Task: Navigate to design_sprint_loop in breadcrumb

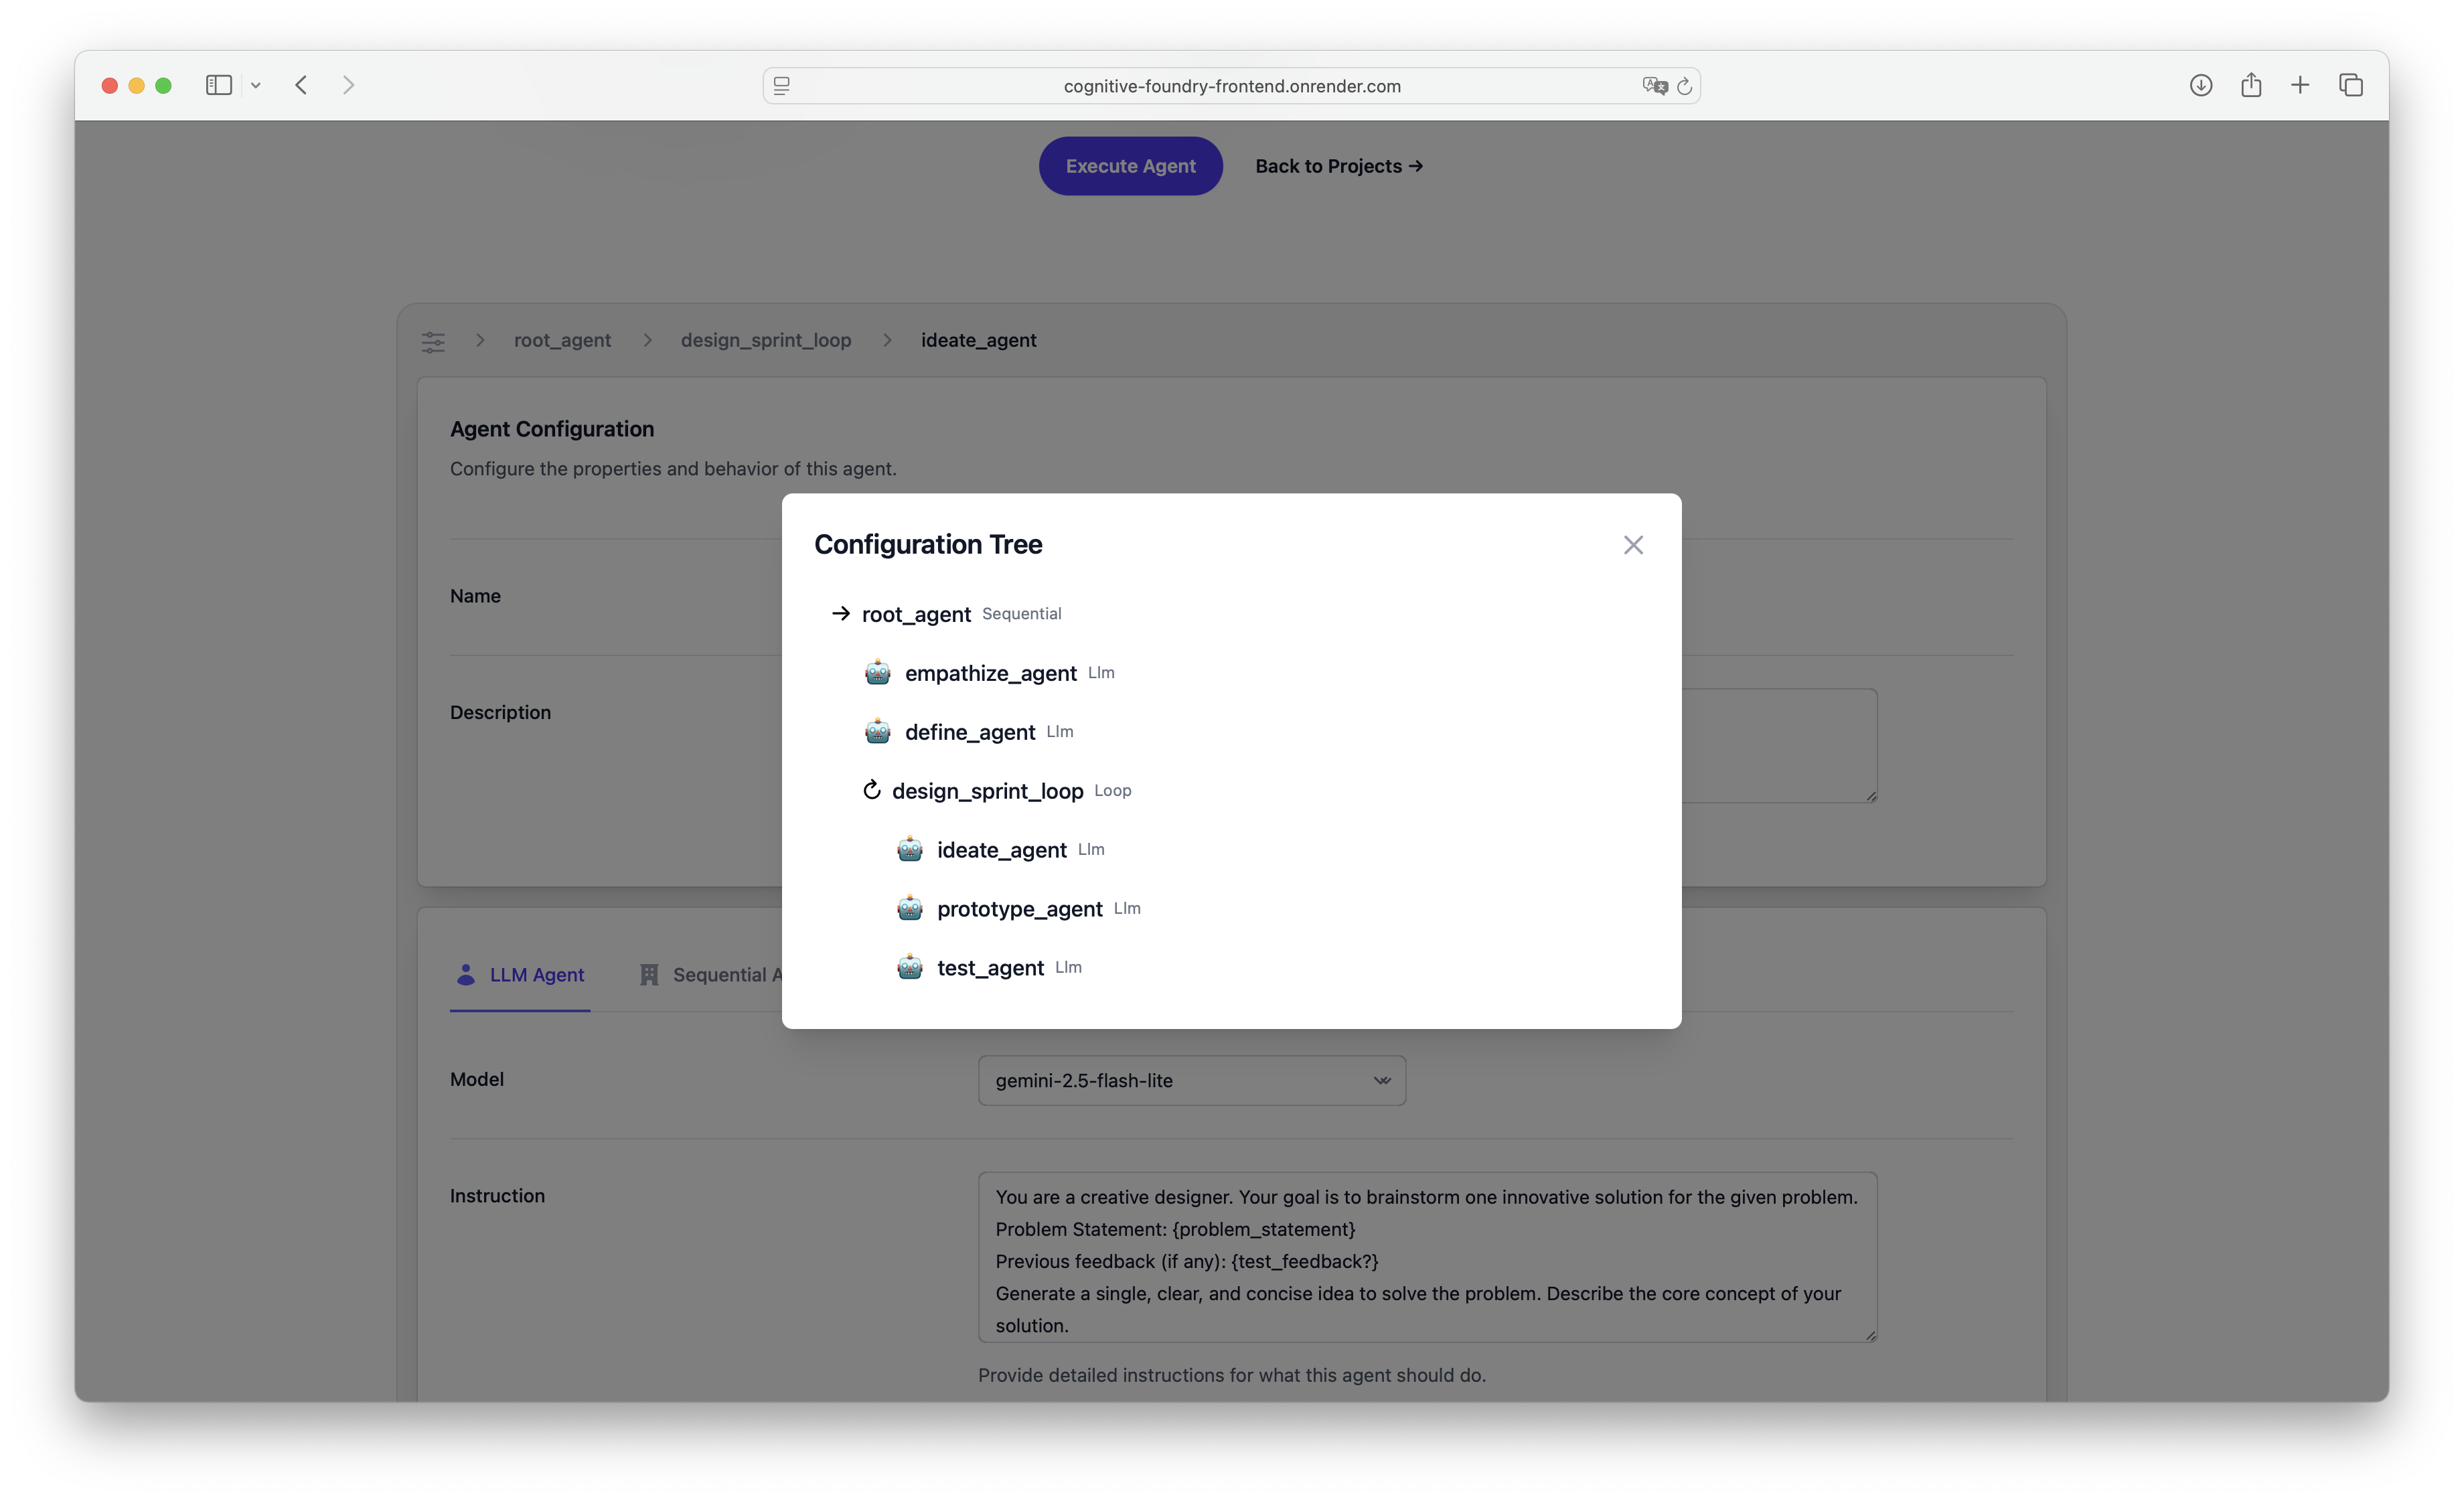Action: coord(765,341)
